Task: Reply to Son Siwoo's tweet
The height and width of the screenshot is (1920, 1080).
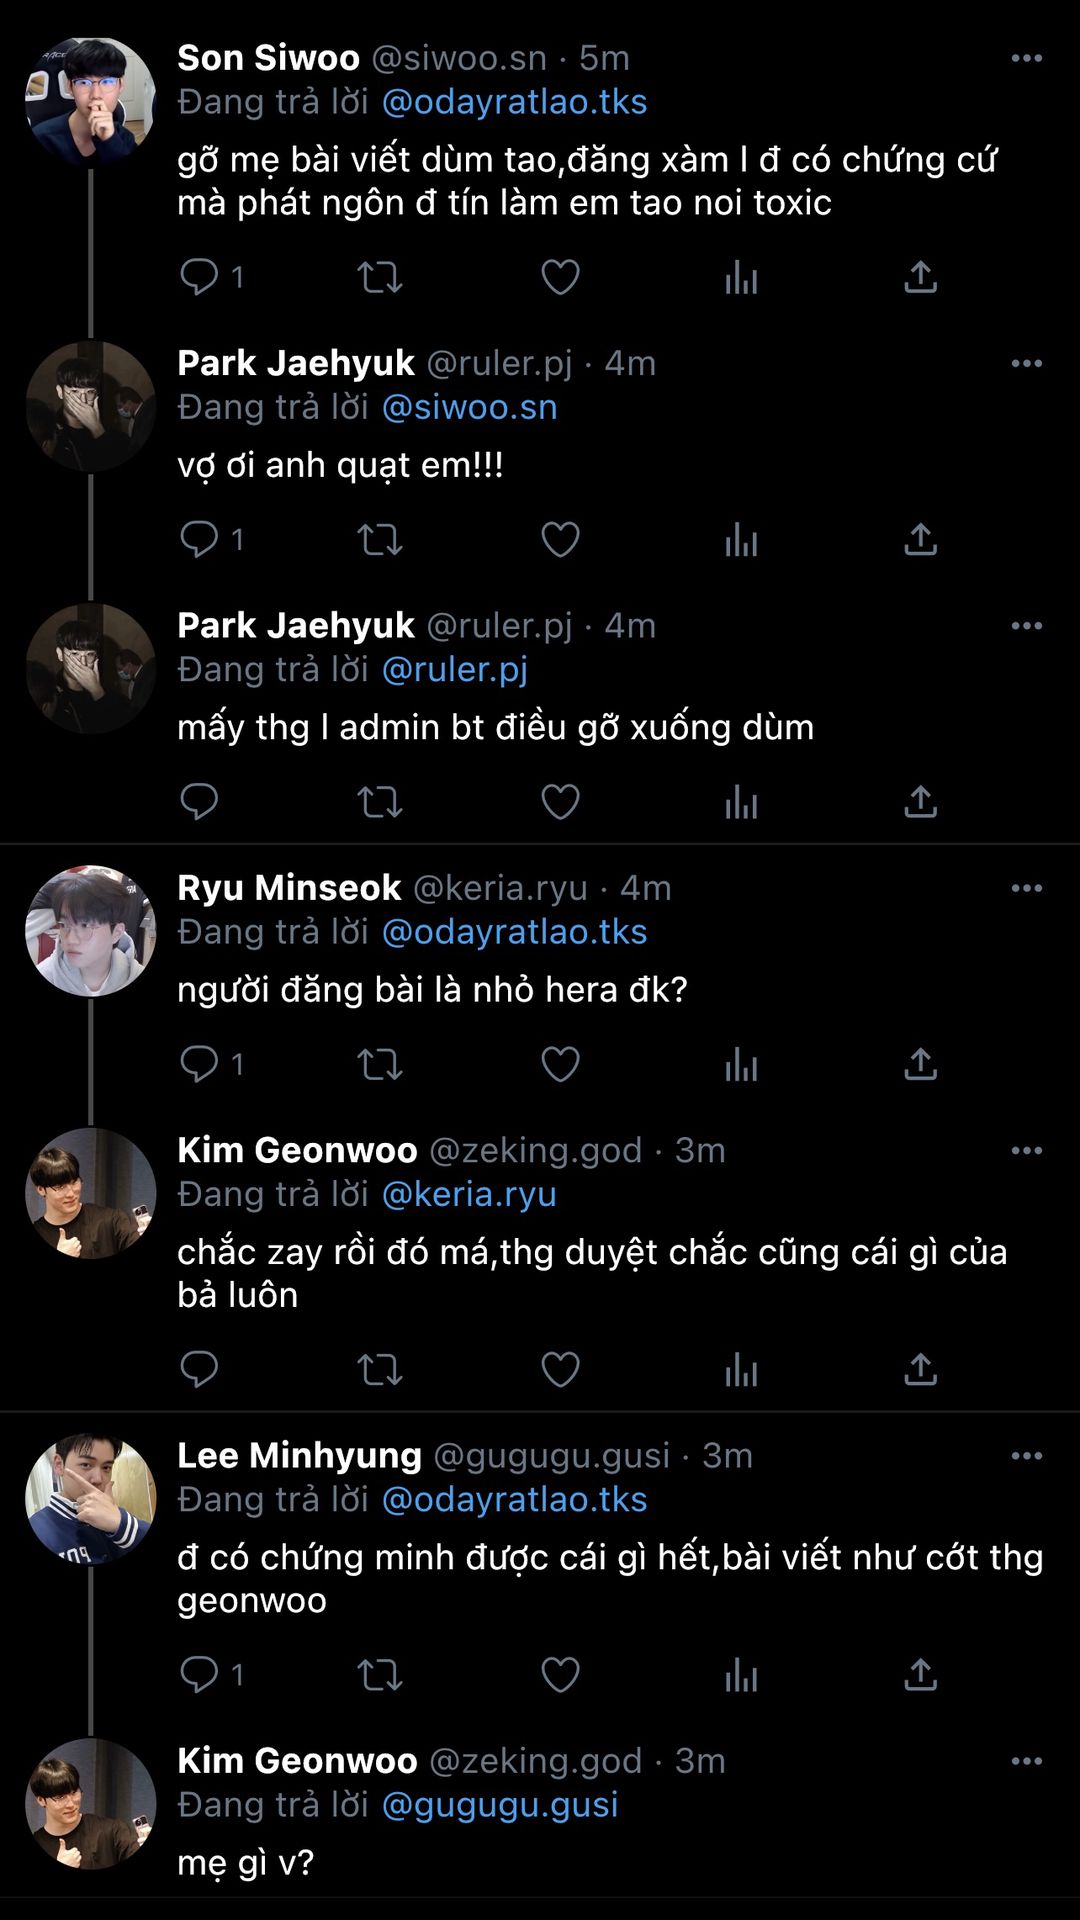Action: point(199,276)
